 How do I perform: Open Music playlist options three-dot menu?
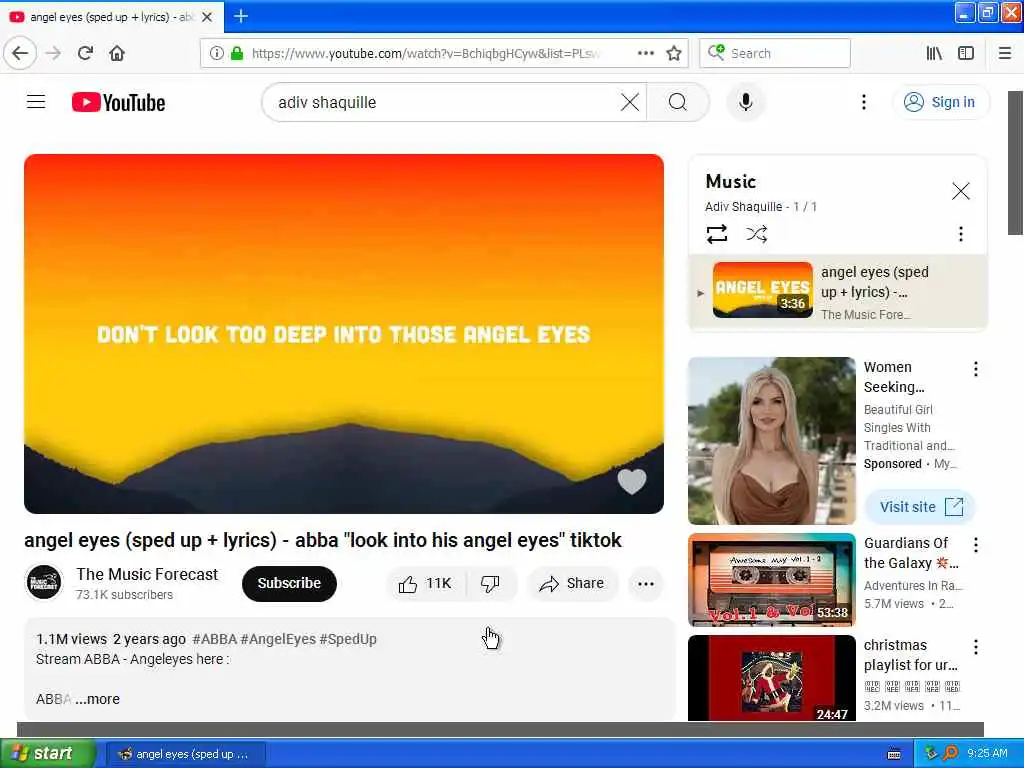click(961, 234)
